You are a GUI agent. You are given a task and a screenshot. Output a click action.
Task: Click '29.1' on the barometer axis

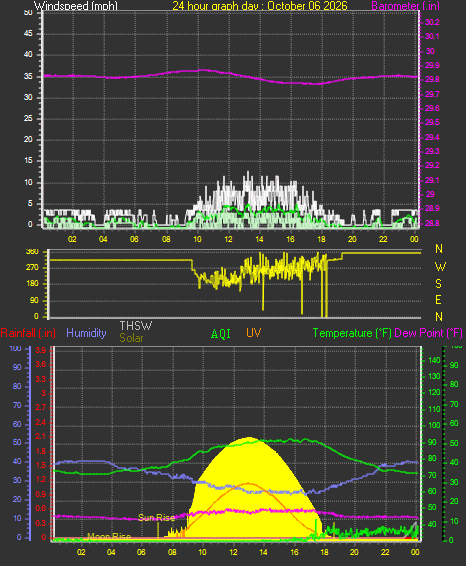tap(432, 180)
